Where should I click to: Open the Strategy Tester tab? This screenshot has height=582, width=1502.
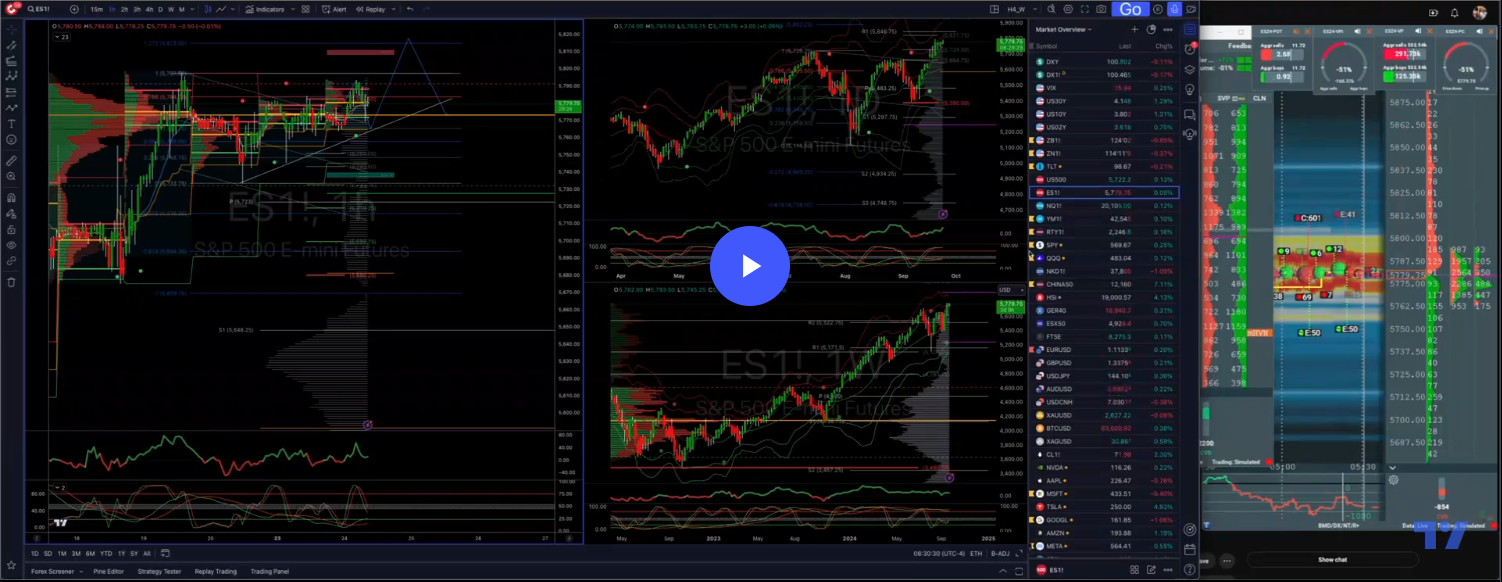pyautogui.click(x=159, y=571)
